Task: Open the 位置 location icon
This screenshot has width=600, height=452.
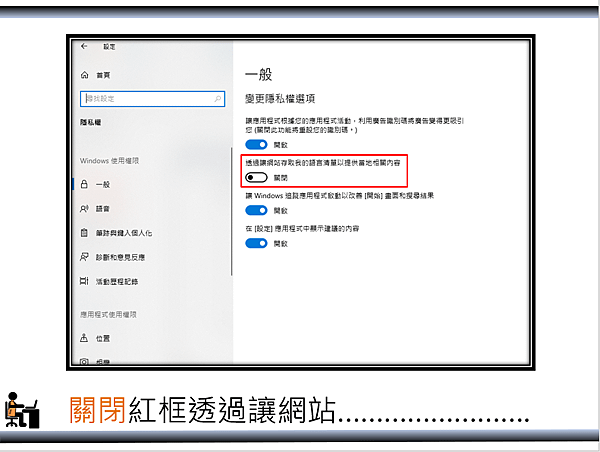Action: (x=84, y=338)
